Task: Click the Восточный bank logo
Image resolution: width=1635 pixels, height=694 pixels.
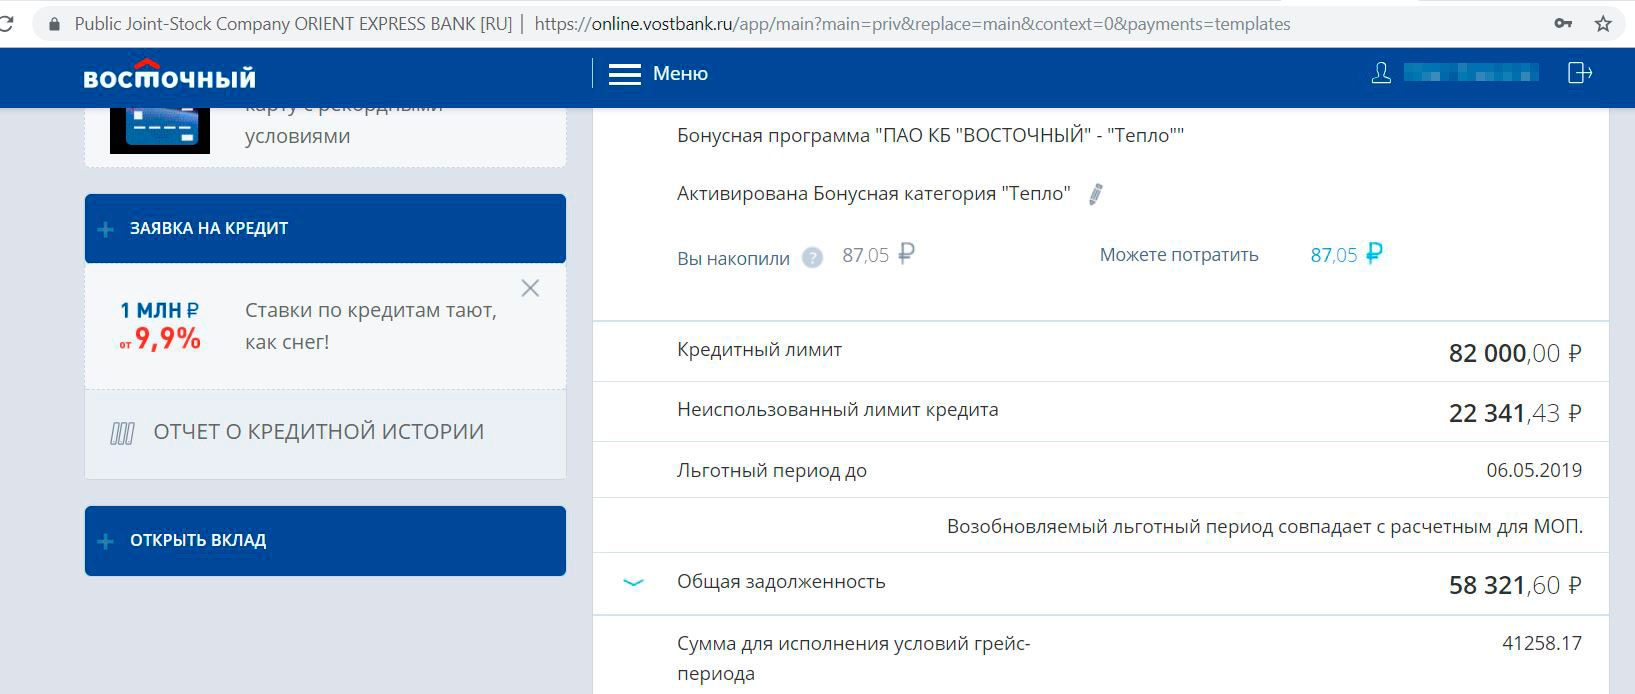Action: coord(169,75)
